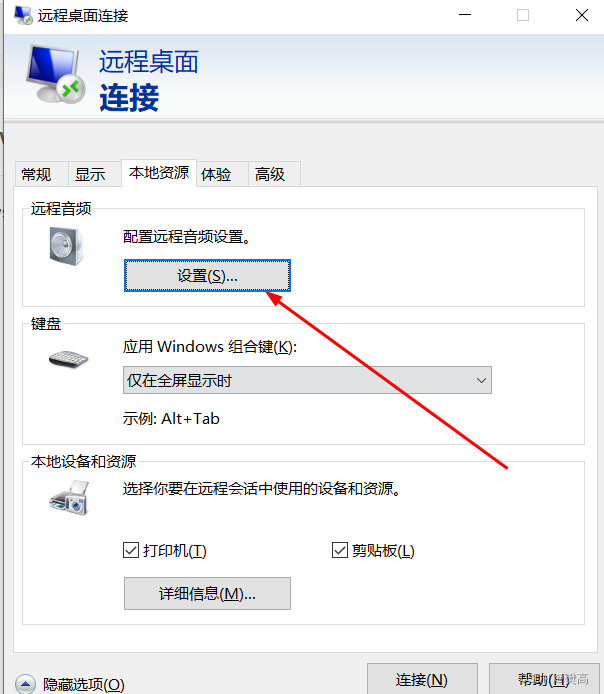Select the 本地资源 tab
This screenshot has width=604, height=694.
pyautogui.click(x=159, y=173)
